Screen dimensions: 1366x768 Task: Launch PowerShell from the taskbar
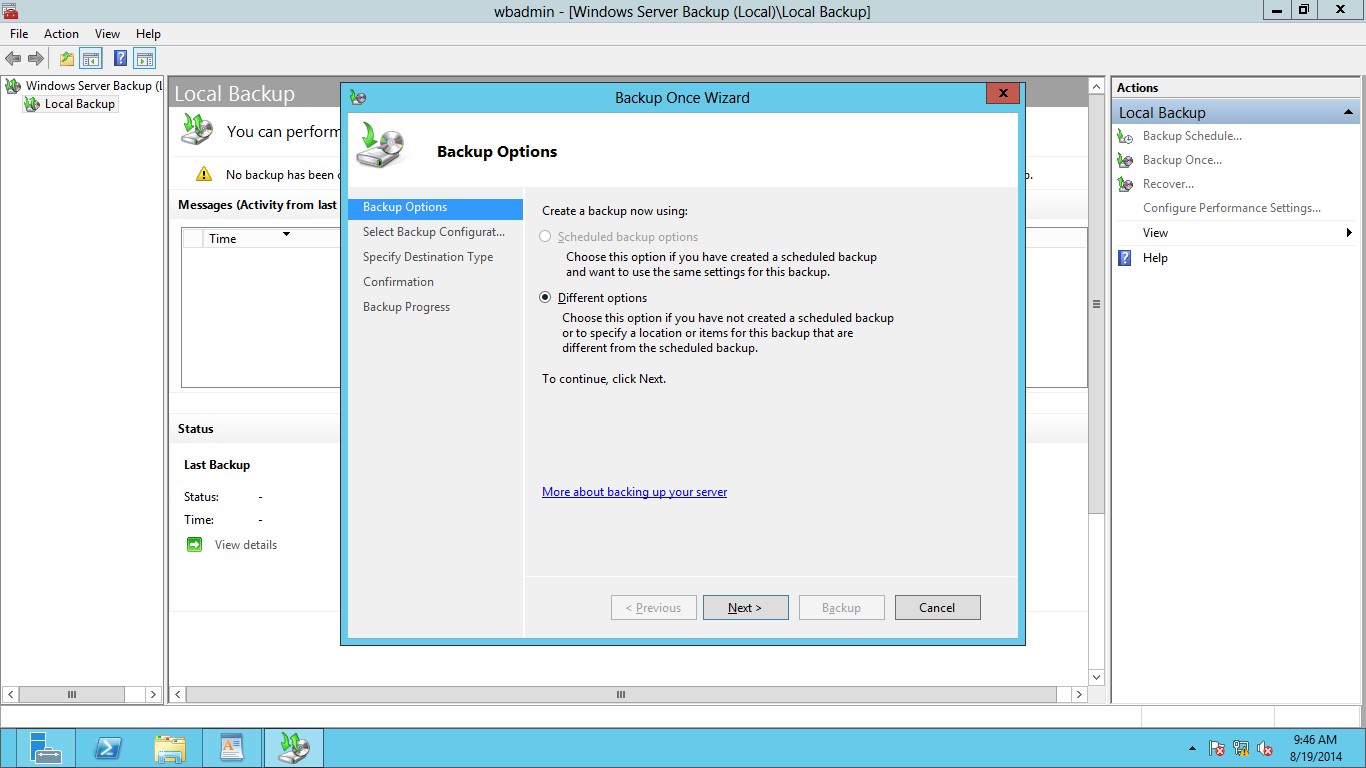pyautogui.click(x=108, y=748)
